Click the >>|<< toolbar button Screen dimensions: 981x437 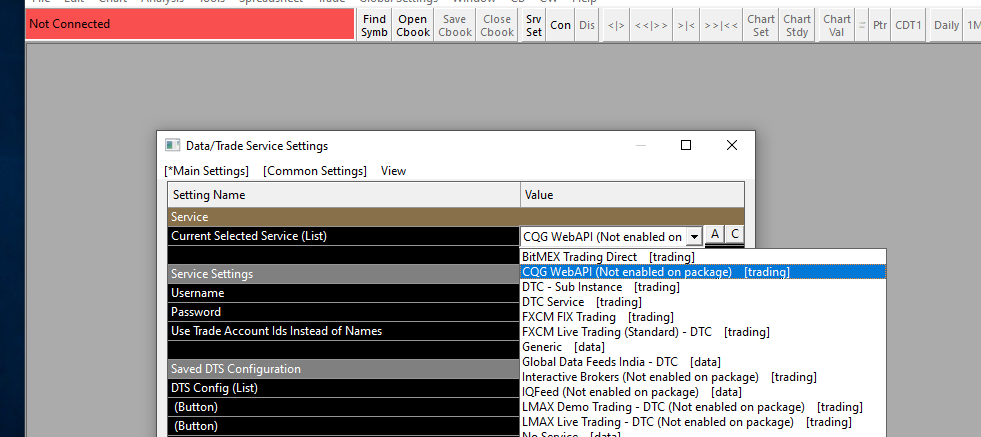[x=721, y=26]
